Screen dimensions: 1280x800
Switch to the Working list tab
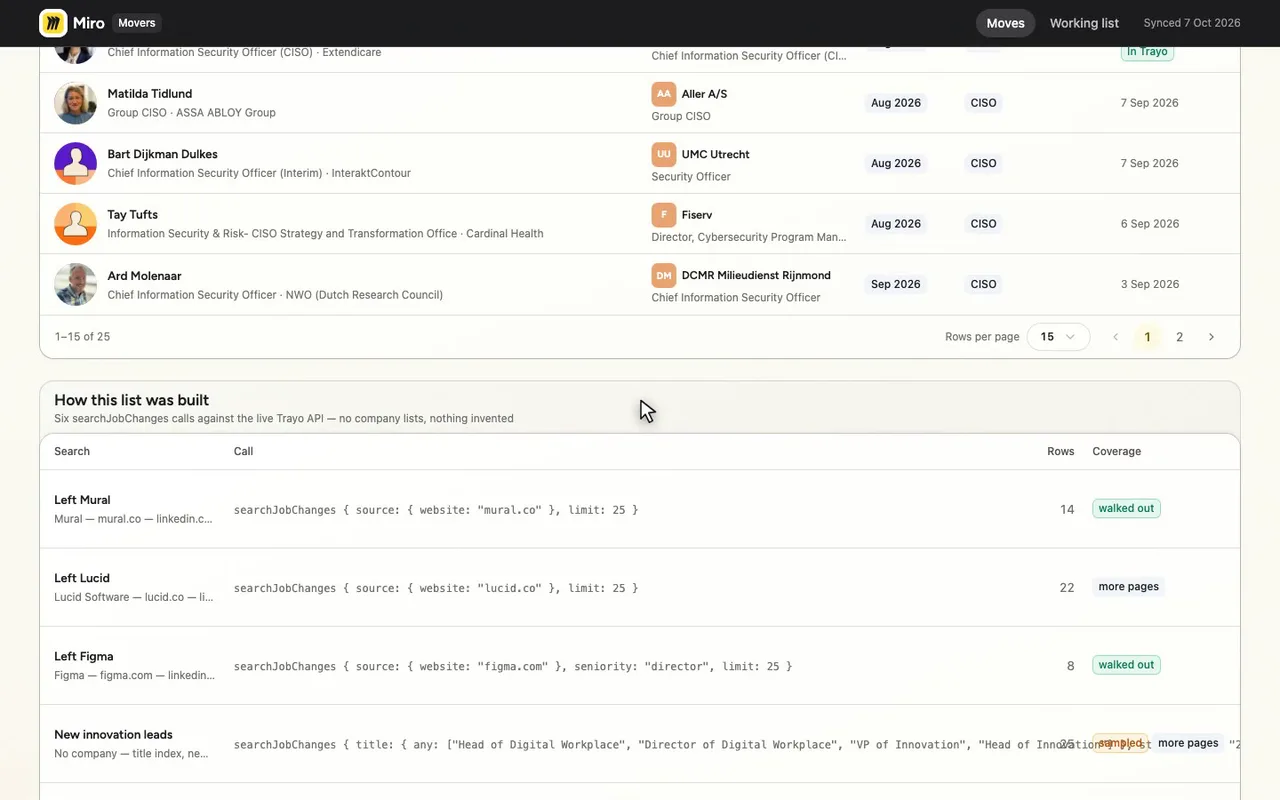coord(1084,23)
